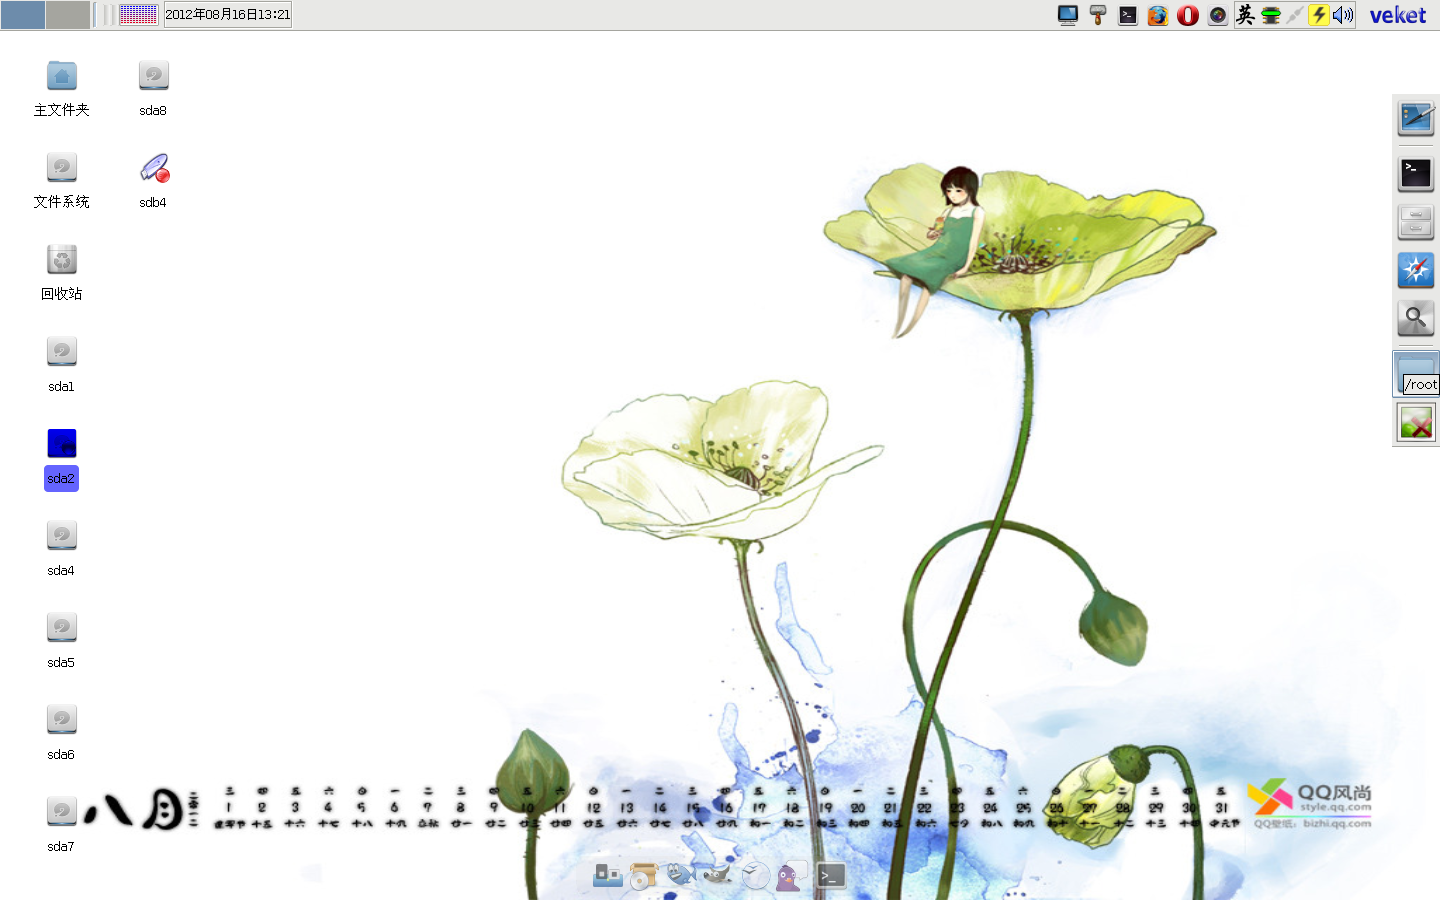Switch to the second gray desktop pager
Screen dimensions: 1440x900
click(x=68, y=15)
